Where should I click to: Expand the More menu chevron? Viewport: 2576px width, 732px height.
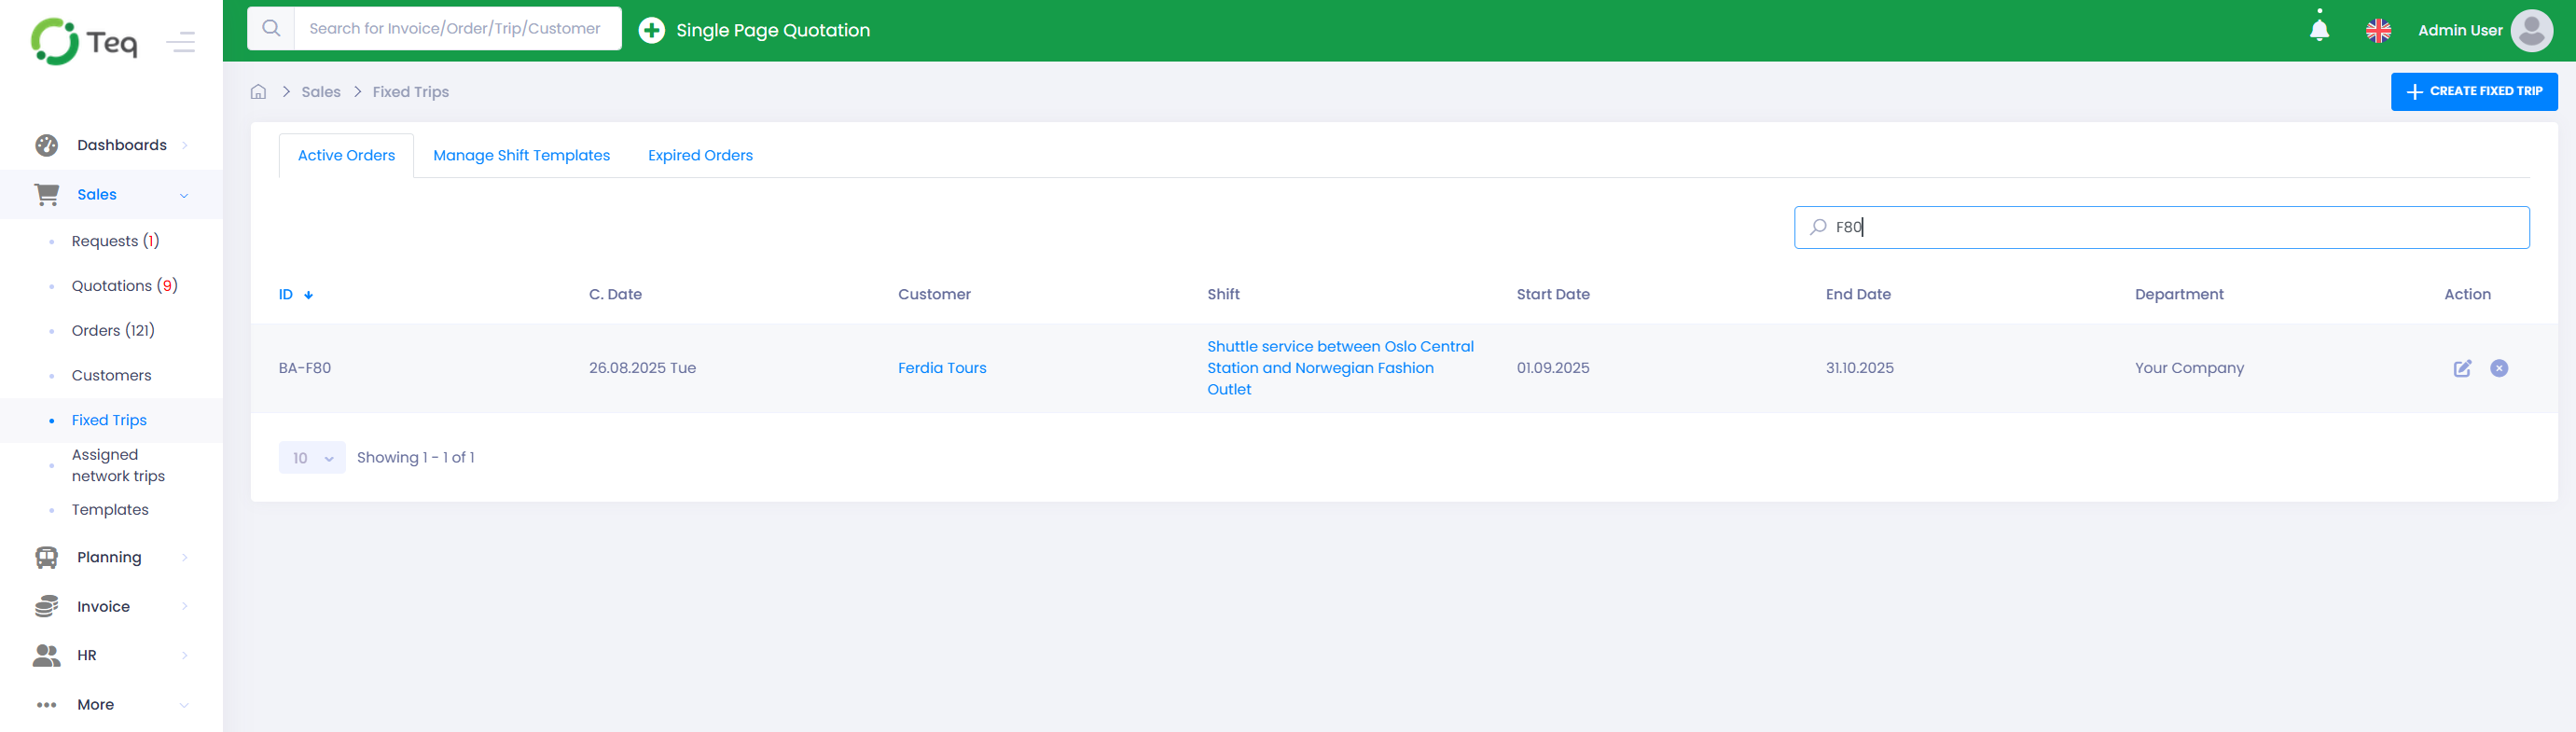(x=184, y=705)
